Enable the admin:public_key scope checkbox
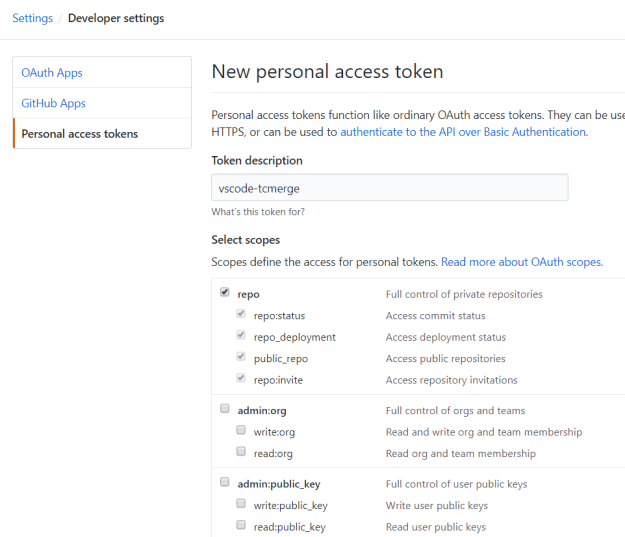Image resolution: width=625 pixels, height=537 pixels. pyautogui.click(x=225, y=482)
